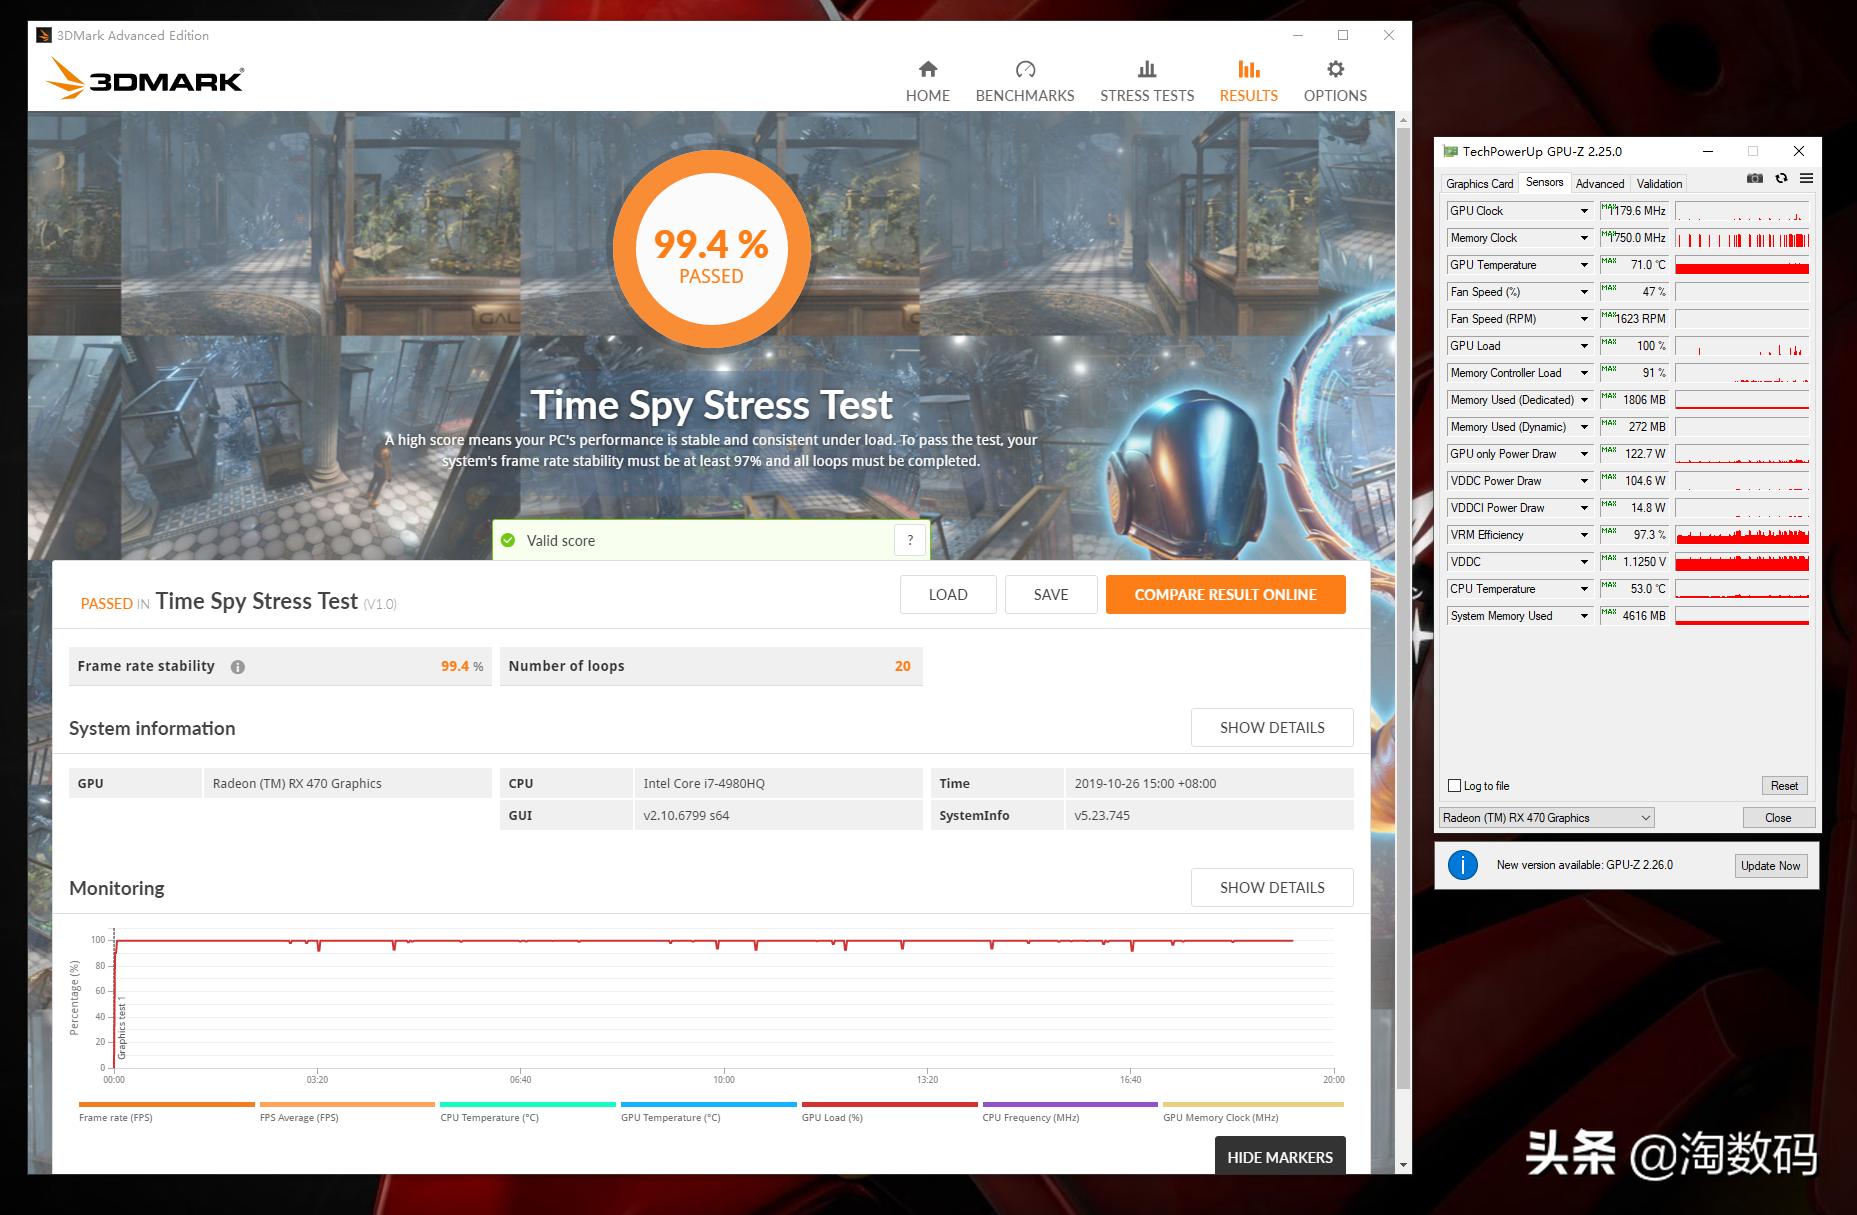1857x1215 pixels.
Task: Take a screenshot with GPU-Z camera icon
Action: tap(1755, 178)
